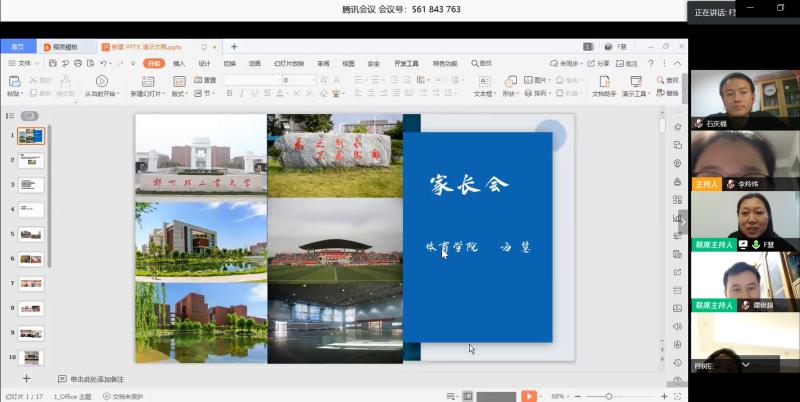This screenshot has height=402, width=800.
Task: Switch to the 稻壳模板 template tab
Action: 69,46
